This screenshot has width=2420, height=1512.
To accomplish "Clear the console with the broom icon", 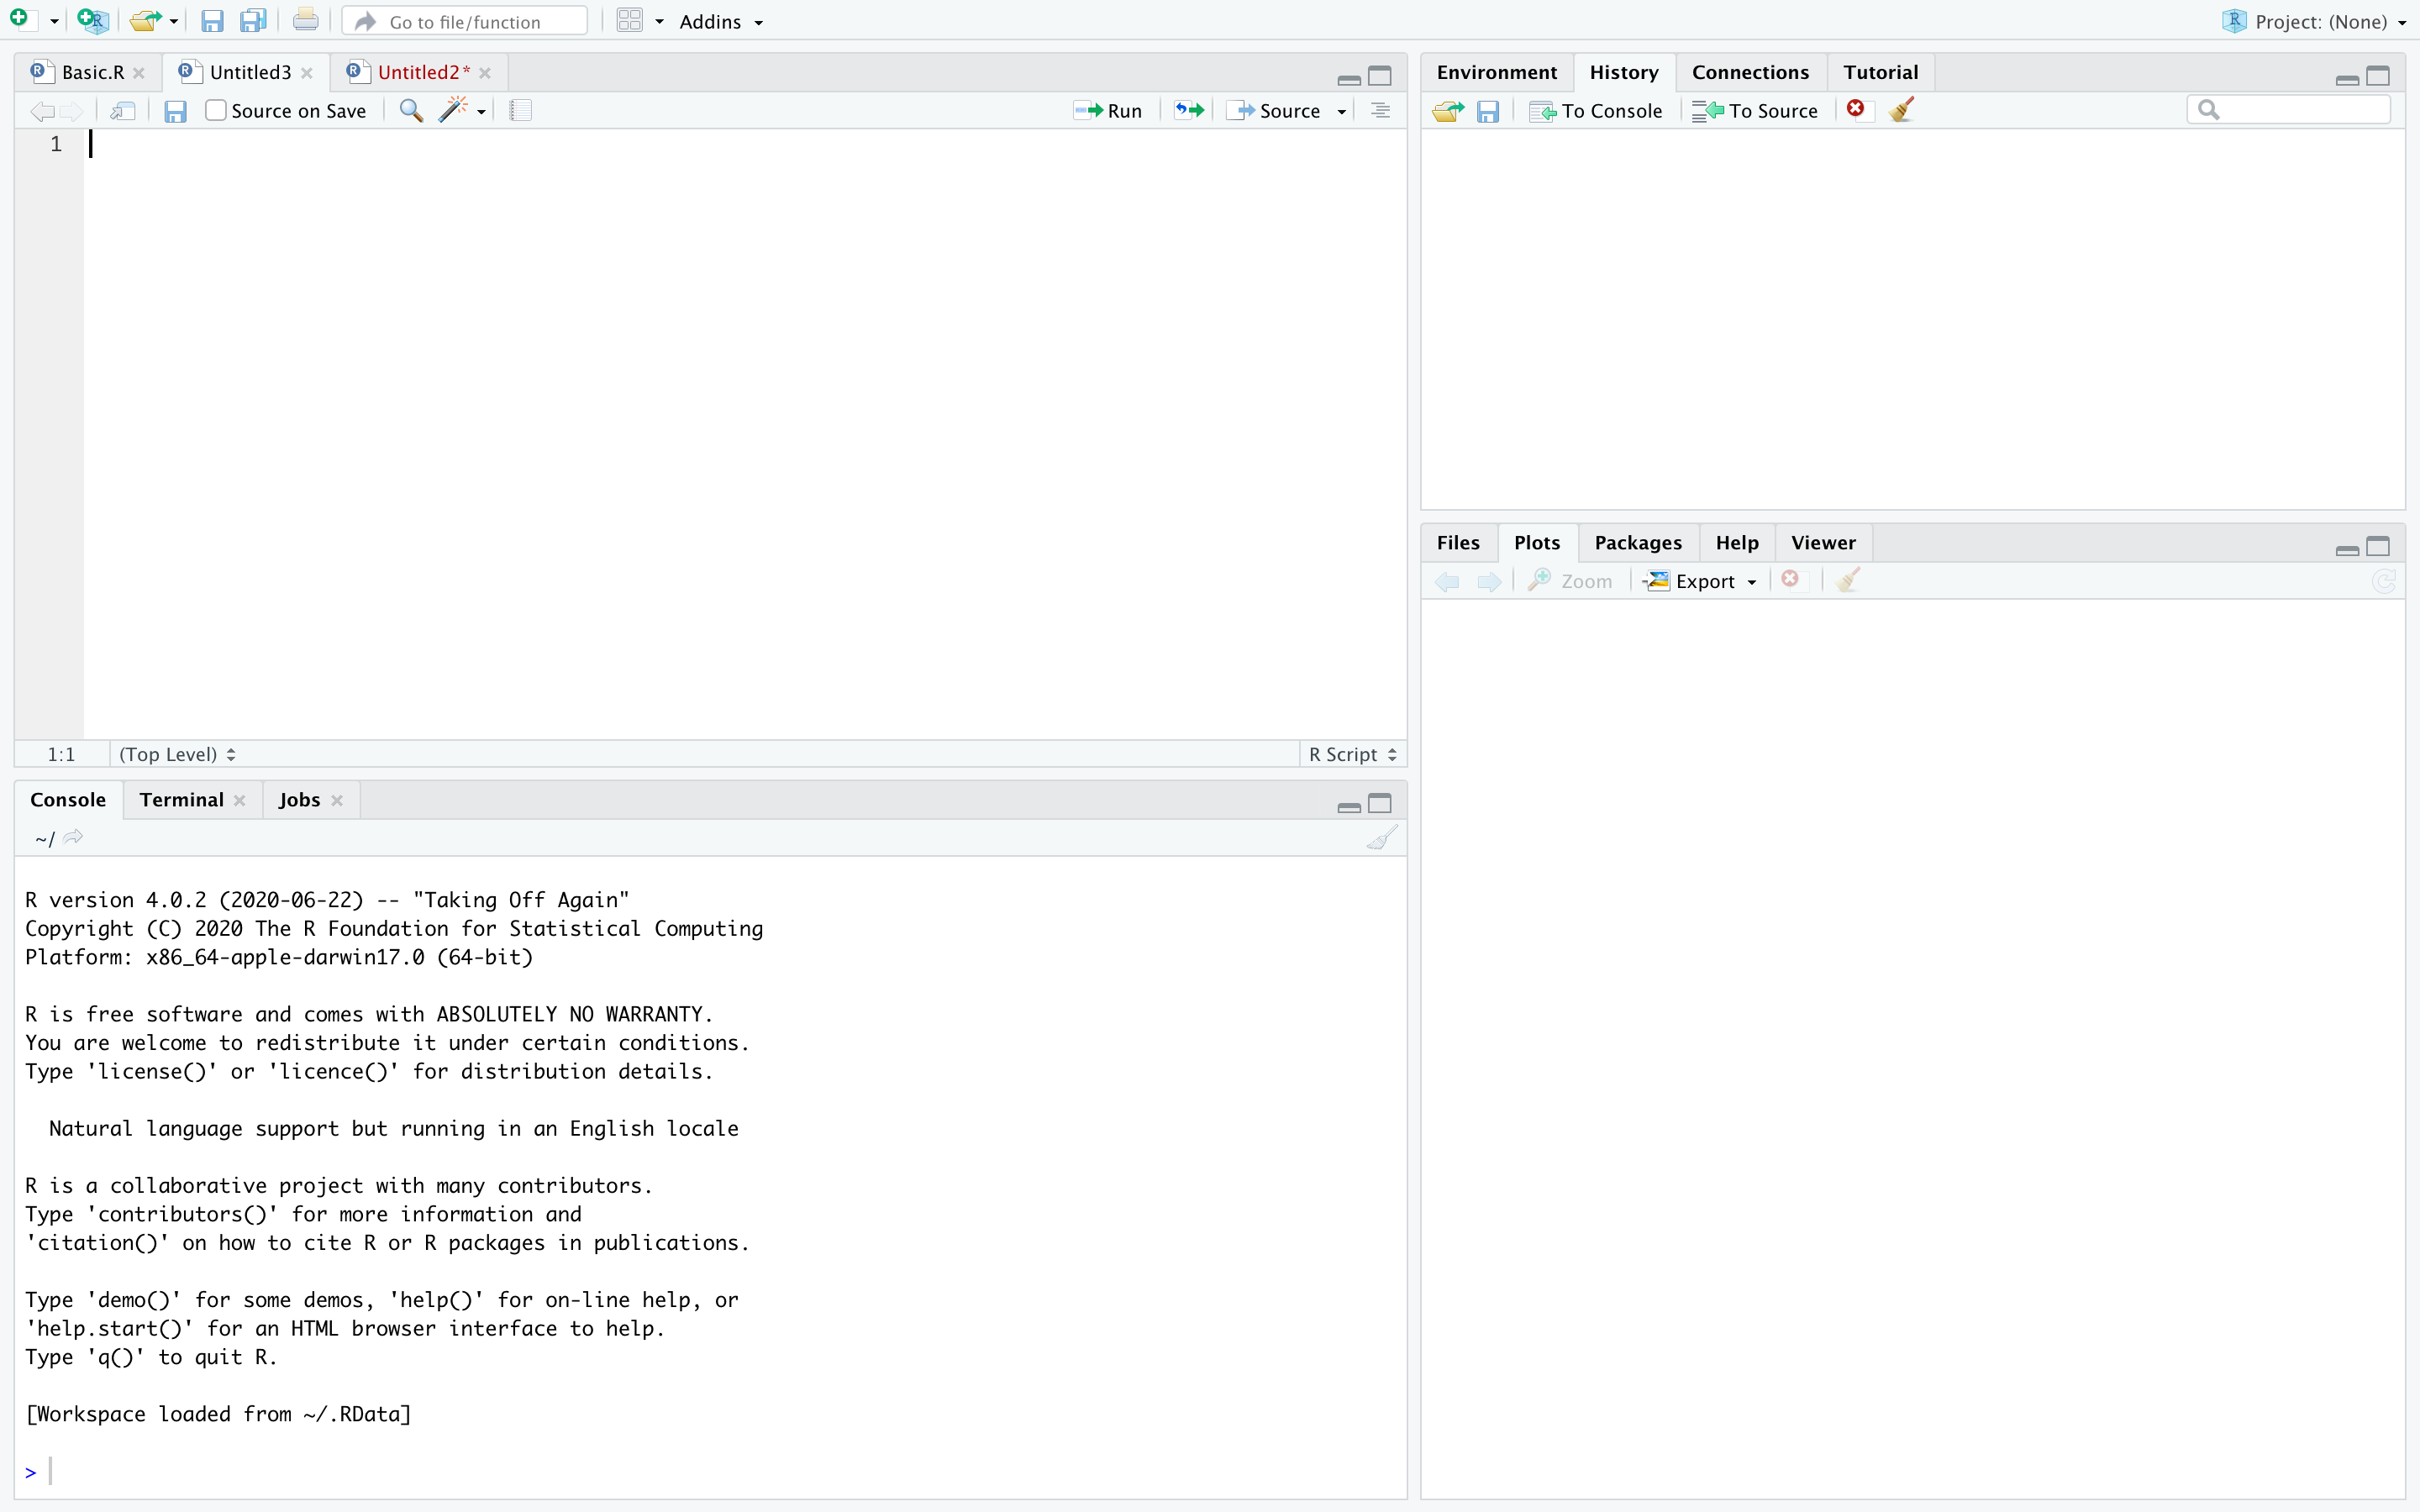I will (x=1381, y=838).
